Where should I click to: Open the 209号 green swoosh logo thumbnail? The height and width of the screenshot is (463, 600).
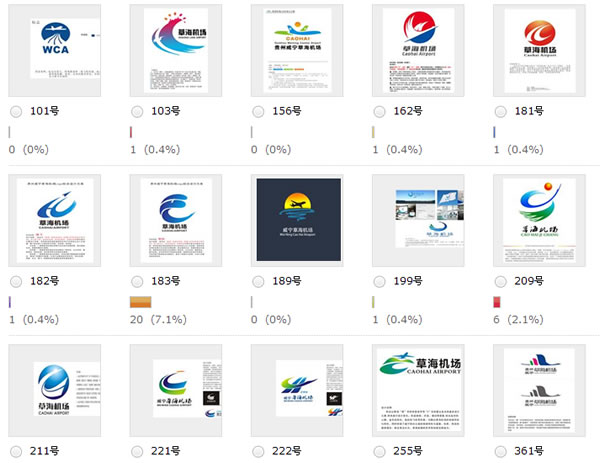540,221
